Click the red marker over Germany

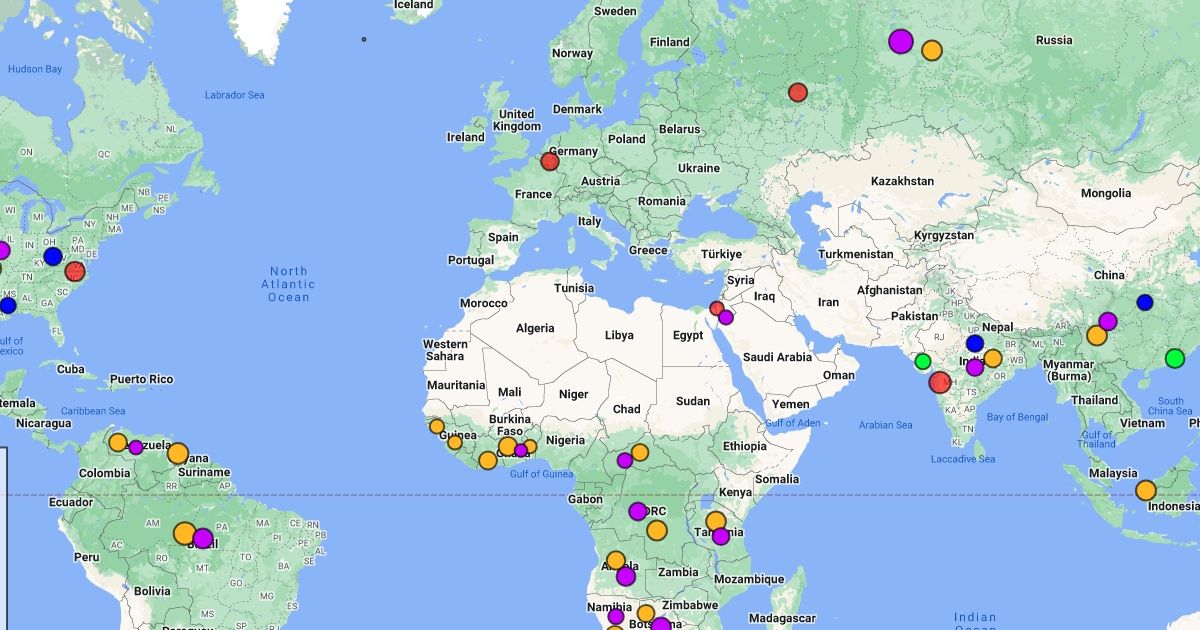tap(550, 161)
